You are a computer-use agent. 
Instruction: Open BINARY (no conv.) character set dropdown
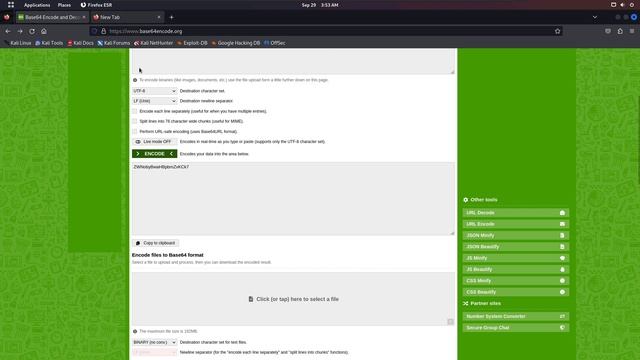tap(154, 342)
